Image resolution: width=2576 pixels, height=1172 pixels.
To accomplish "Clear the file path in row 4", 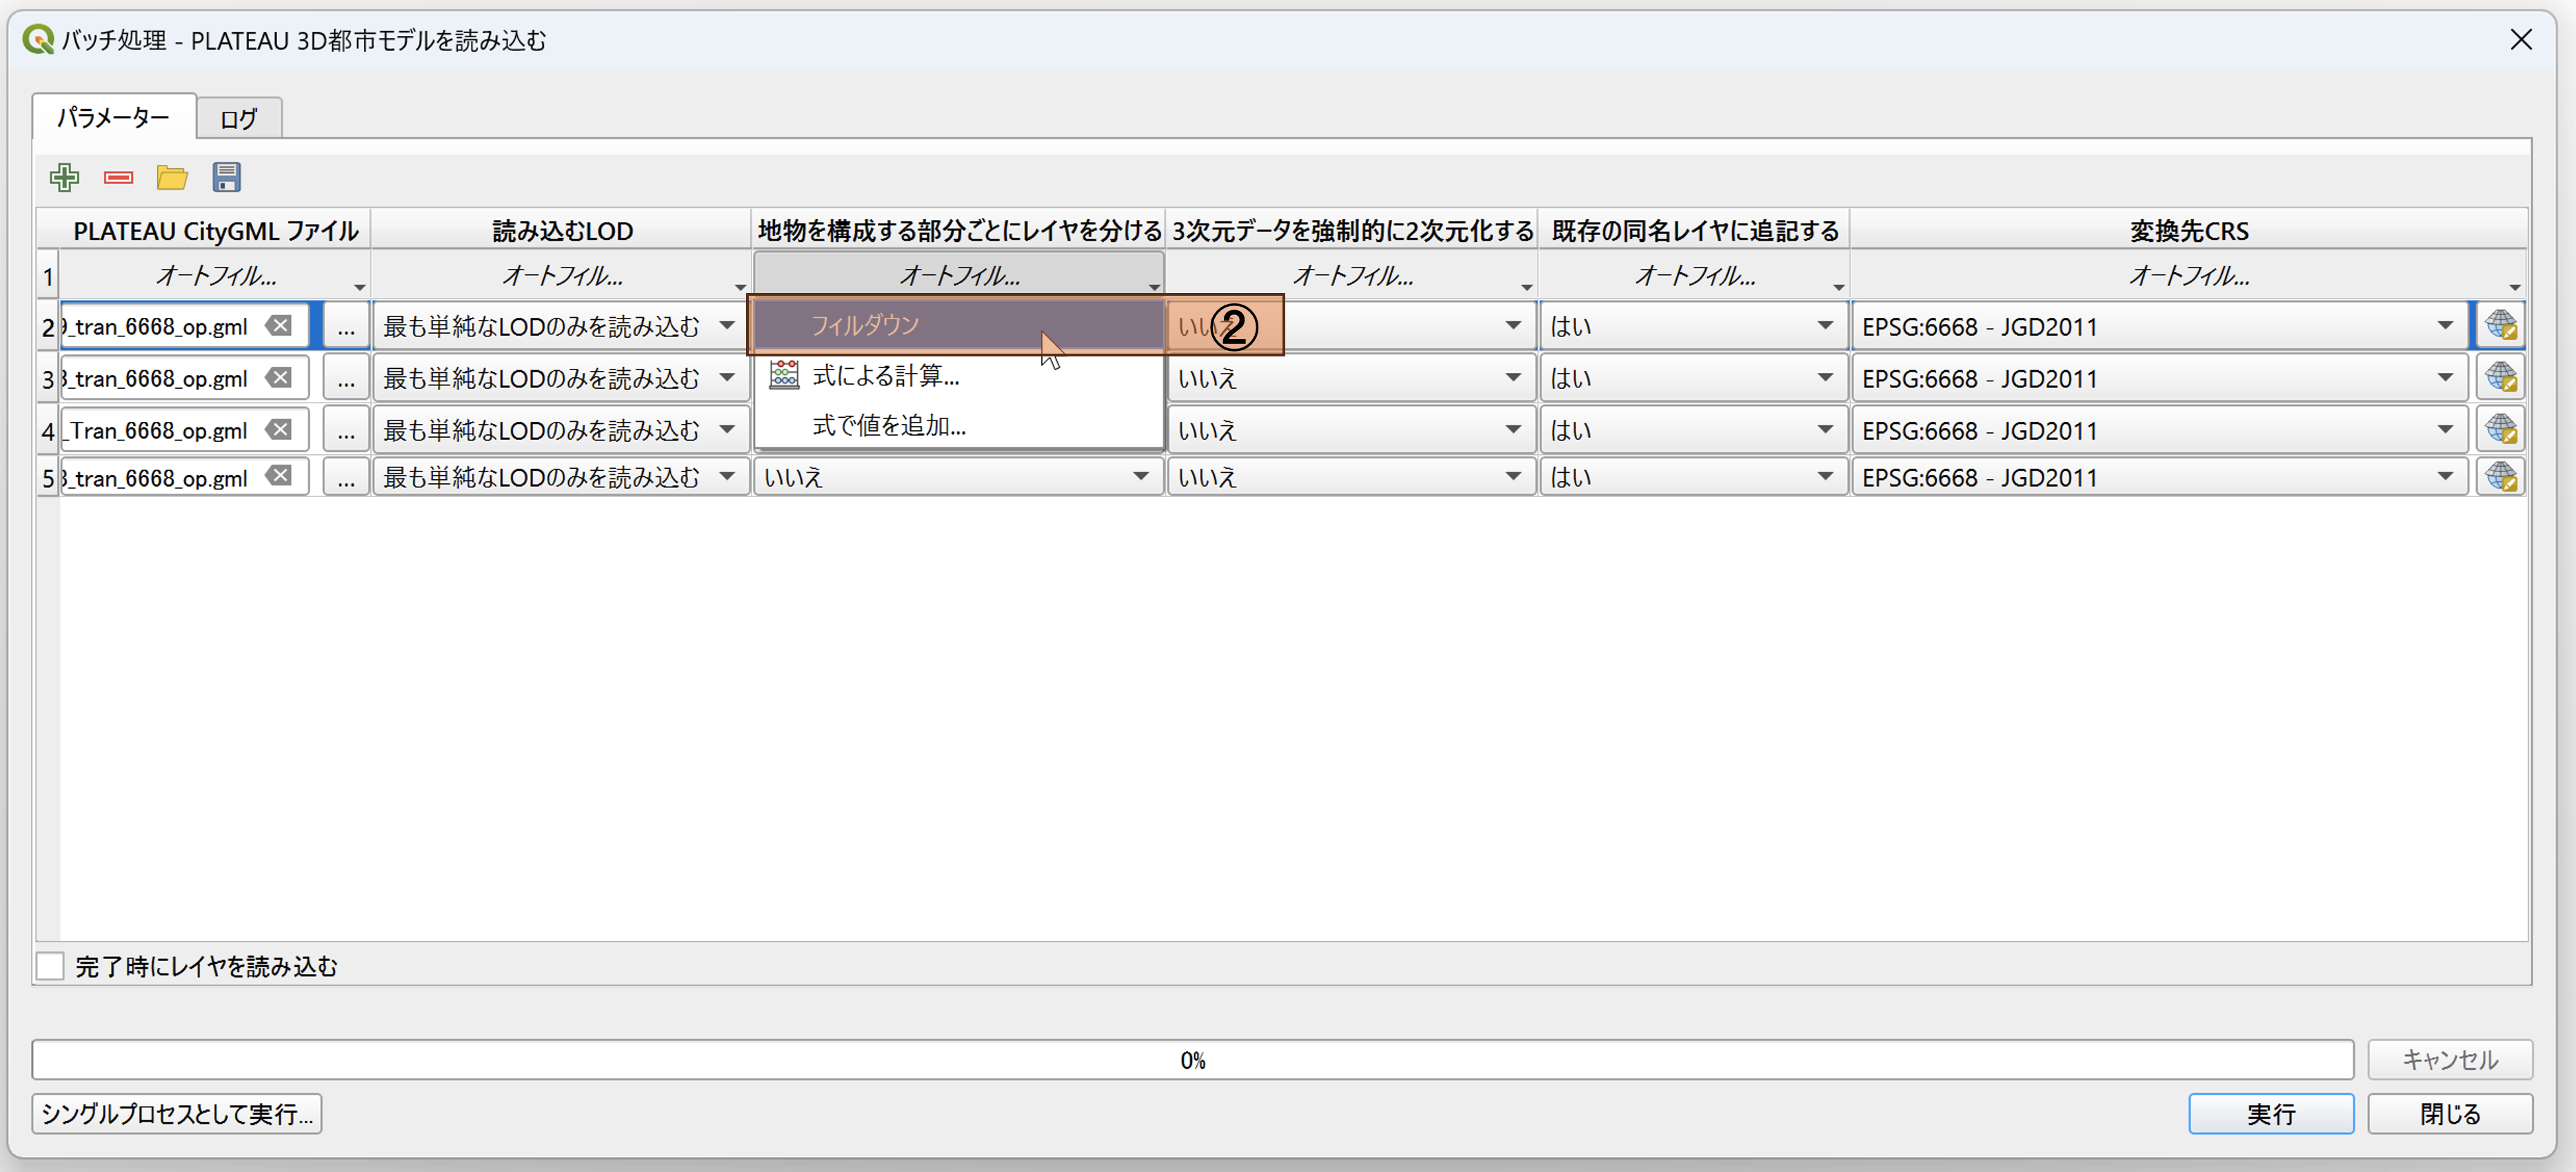I will point(279,430).
